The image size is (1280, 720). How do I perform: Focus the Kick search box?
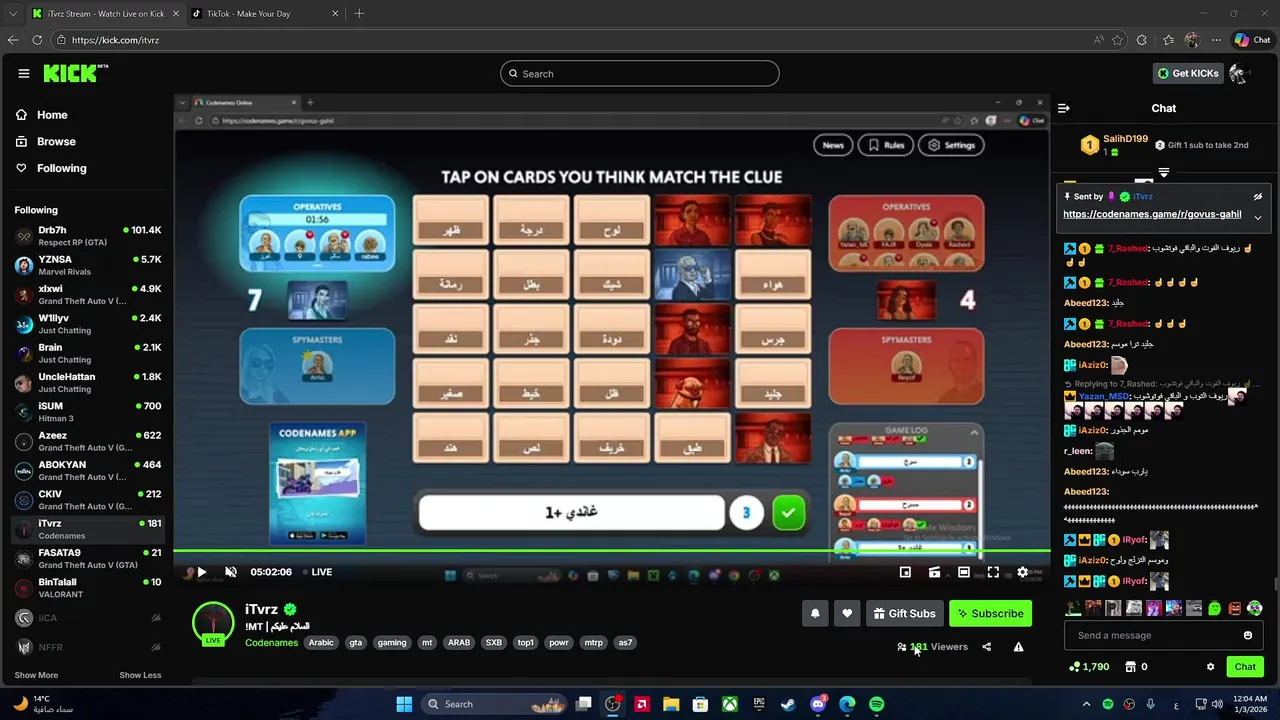coord(640,73)
